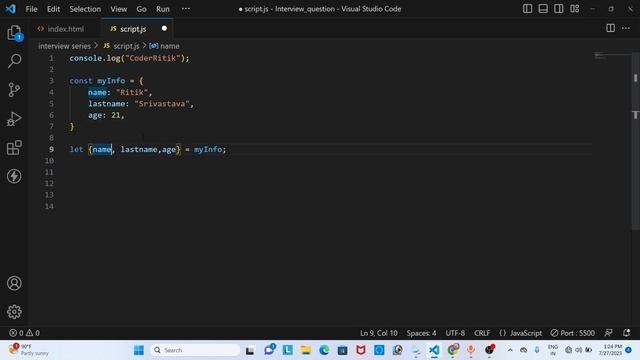Viewport: 640px width, 360px height.
Task: Open the Thunder Client lightning icon
Action: coord(14,176)
